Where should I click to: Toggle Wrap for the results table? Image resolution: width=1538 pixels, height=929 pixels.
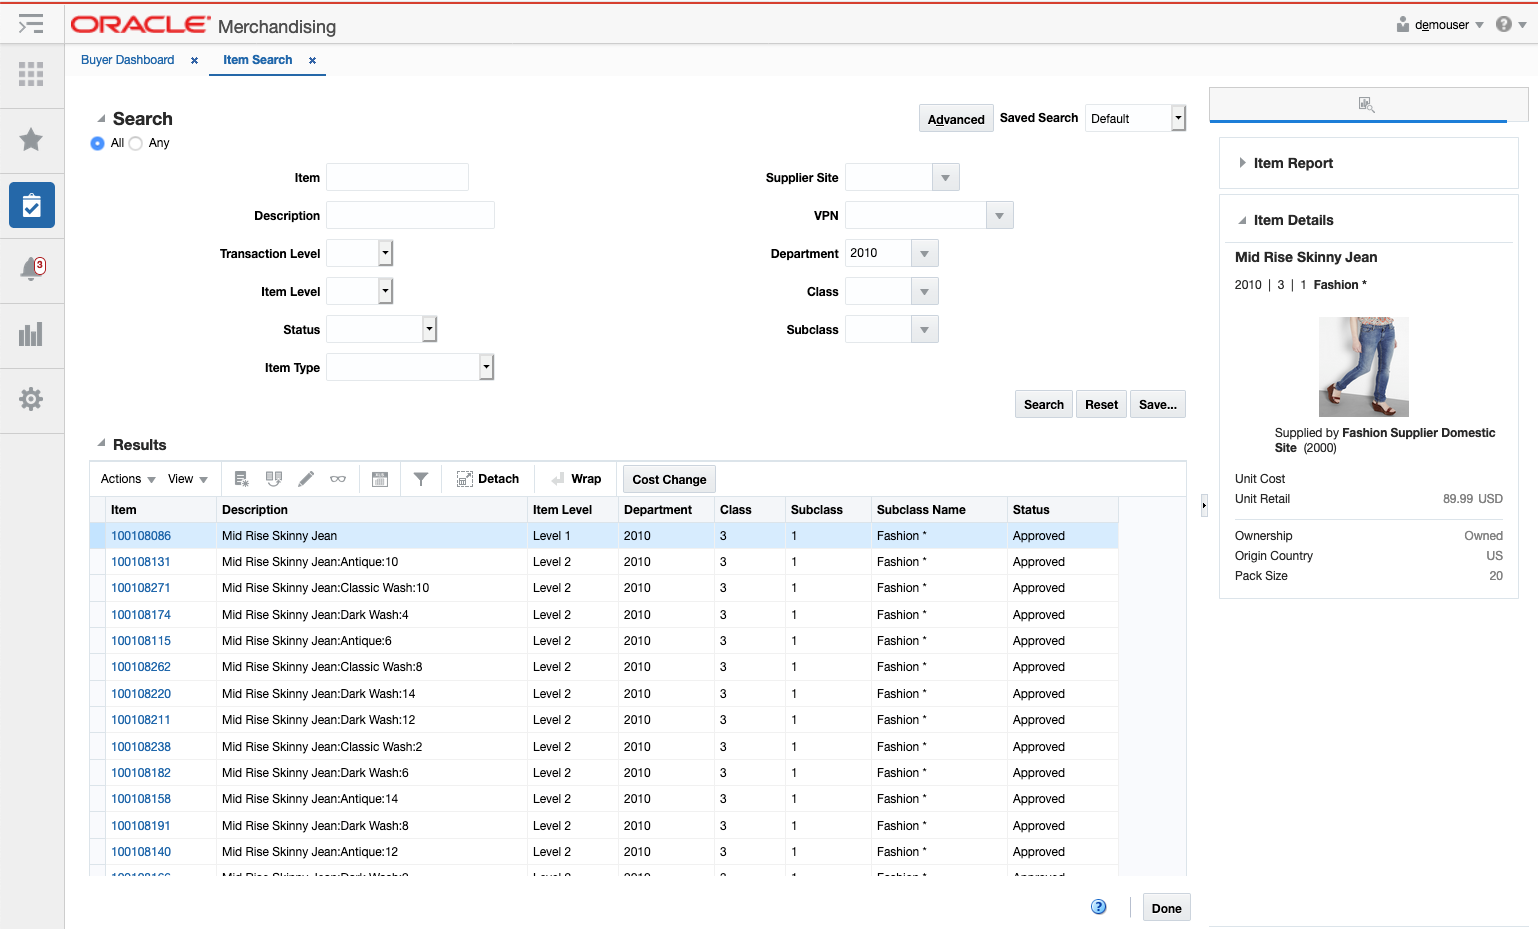click(x=575, y=478)
